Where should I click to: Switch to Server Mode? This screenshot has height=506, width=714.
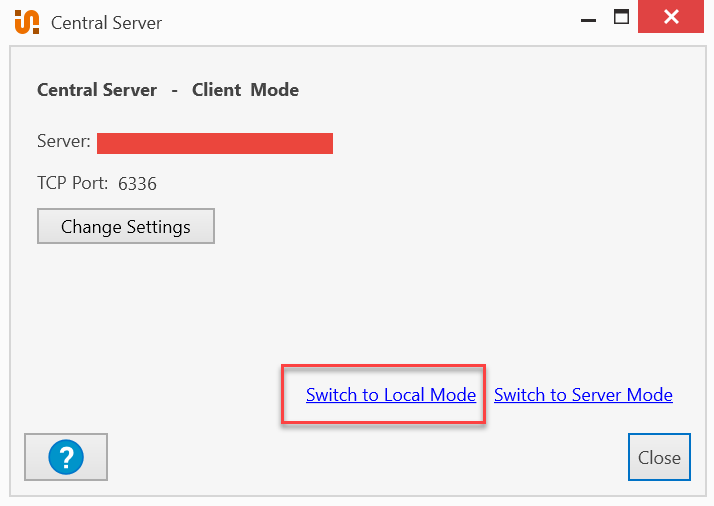point(583,395)
